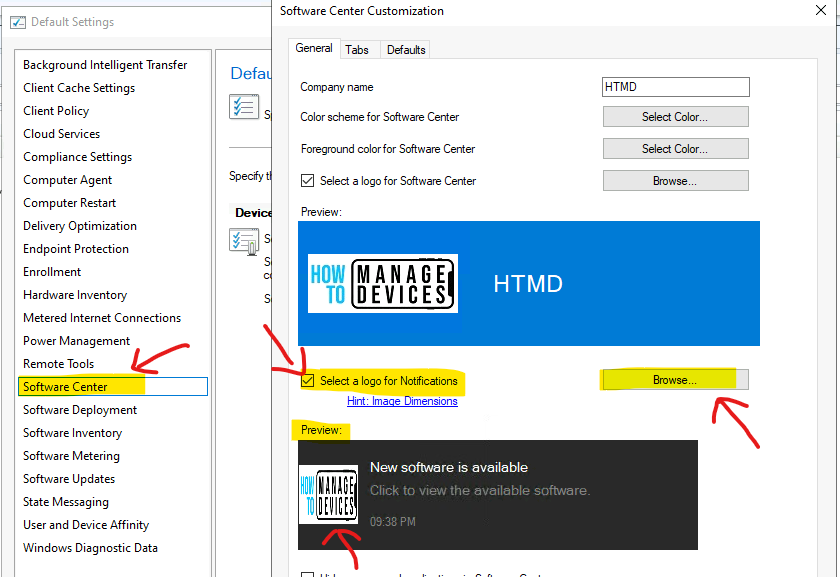Browse for the Notifications logo
The image size is (840, 577).
(676, 380)
